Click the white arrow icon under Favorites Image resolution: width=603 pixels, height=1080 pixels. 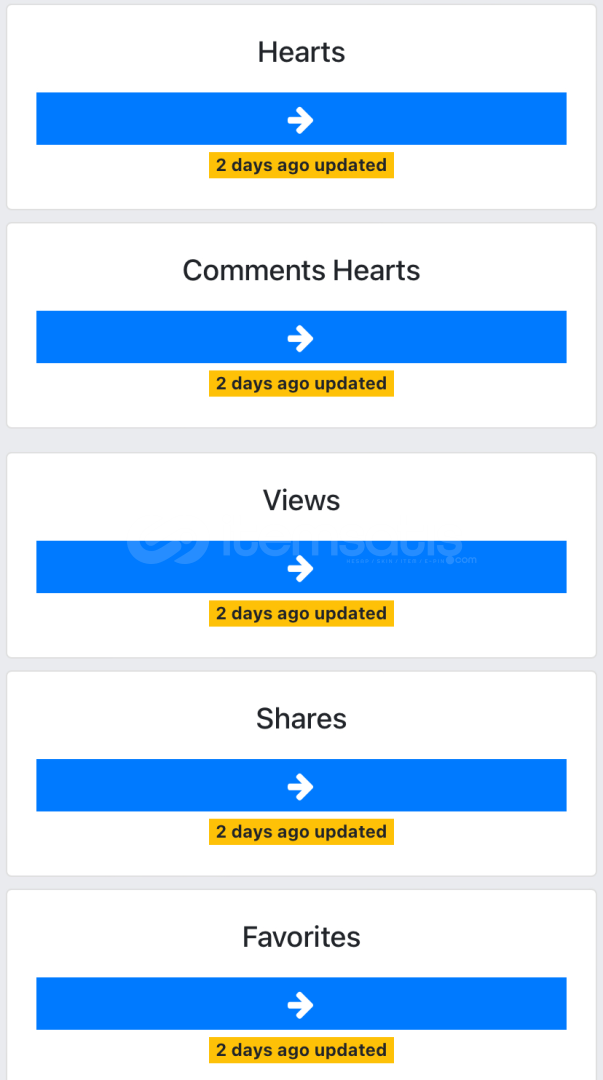(300, 1005)
